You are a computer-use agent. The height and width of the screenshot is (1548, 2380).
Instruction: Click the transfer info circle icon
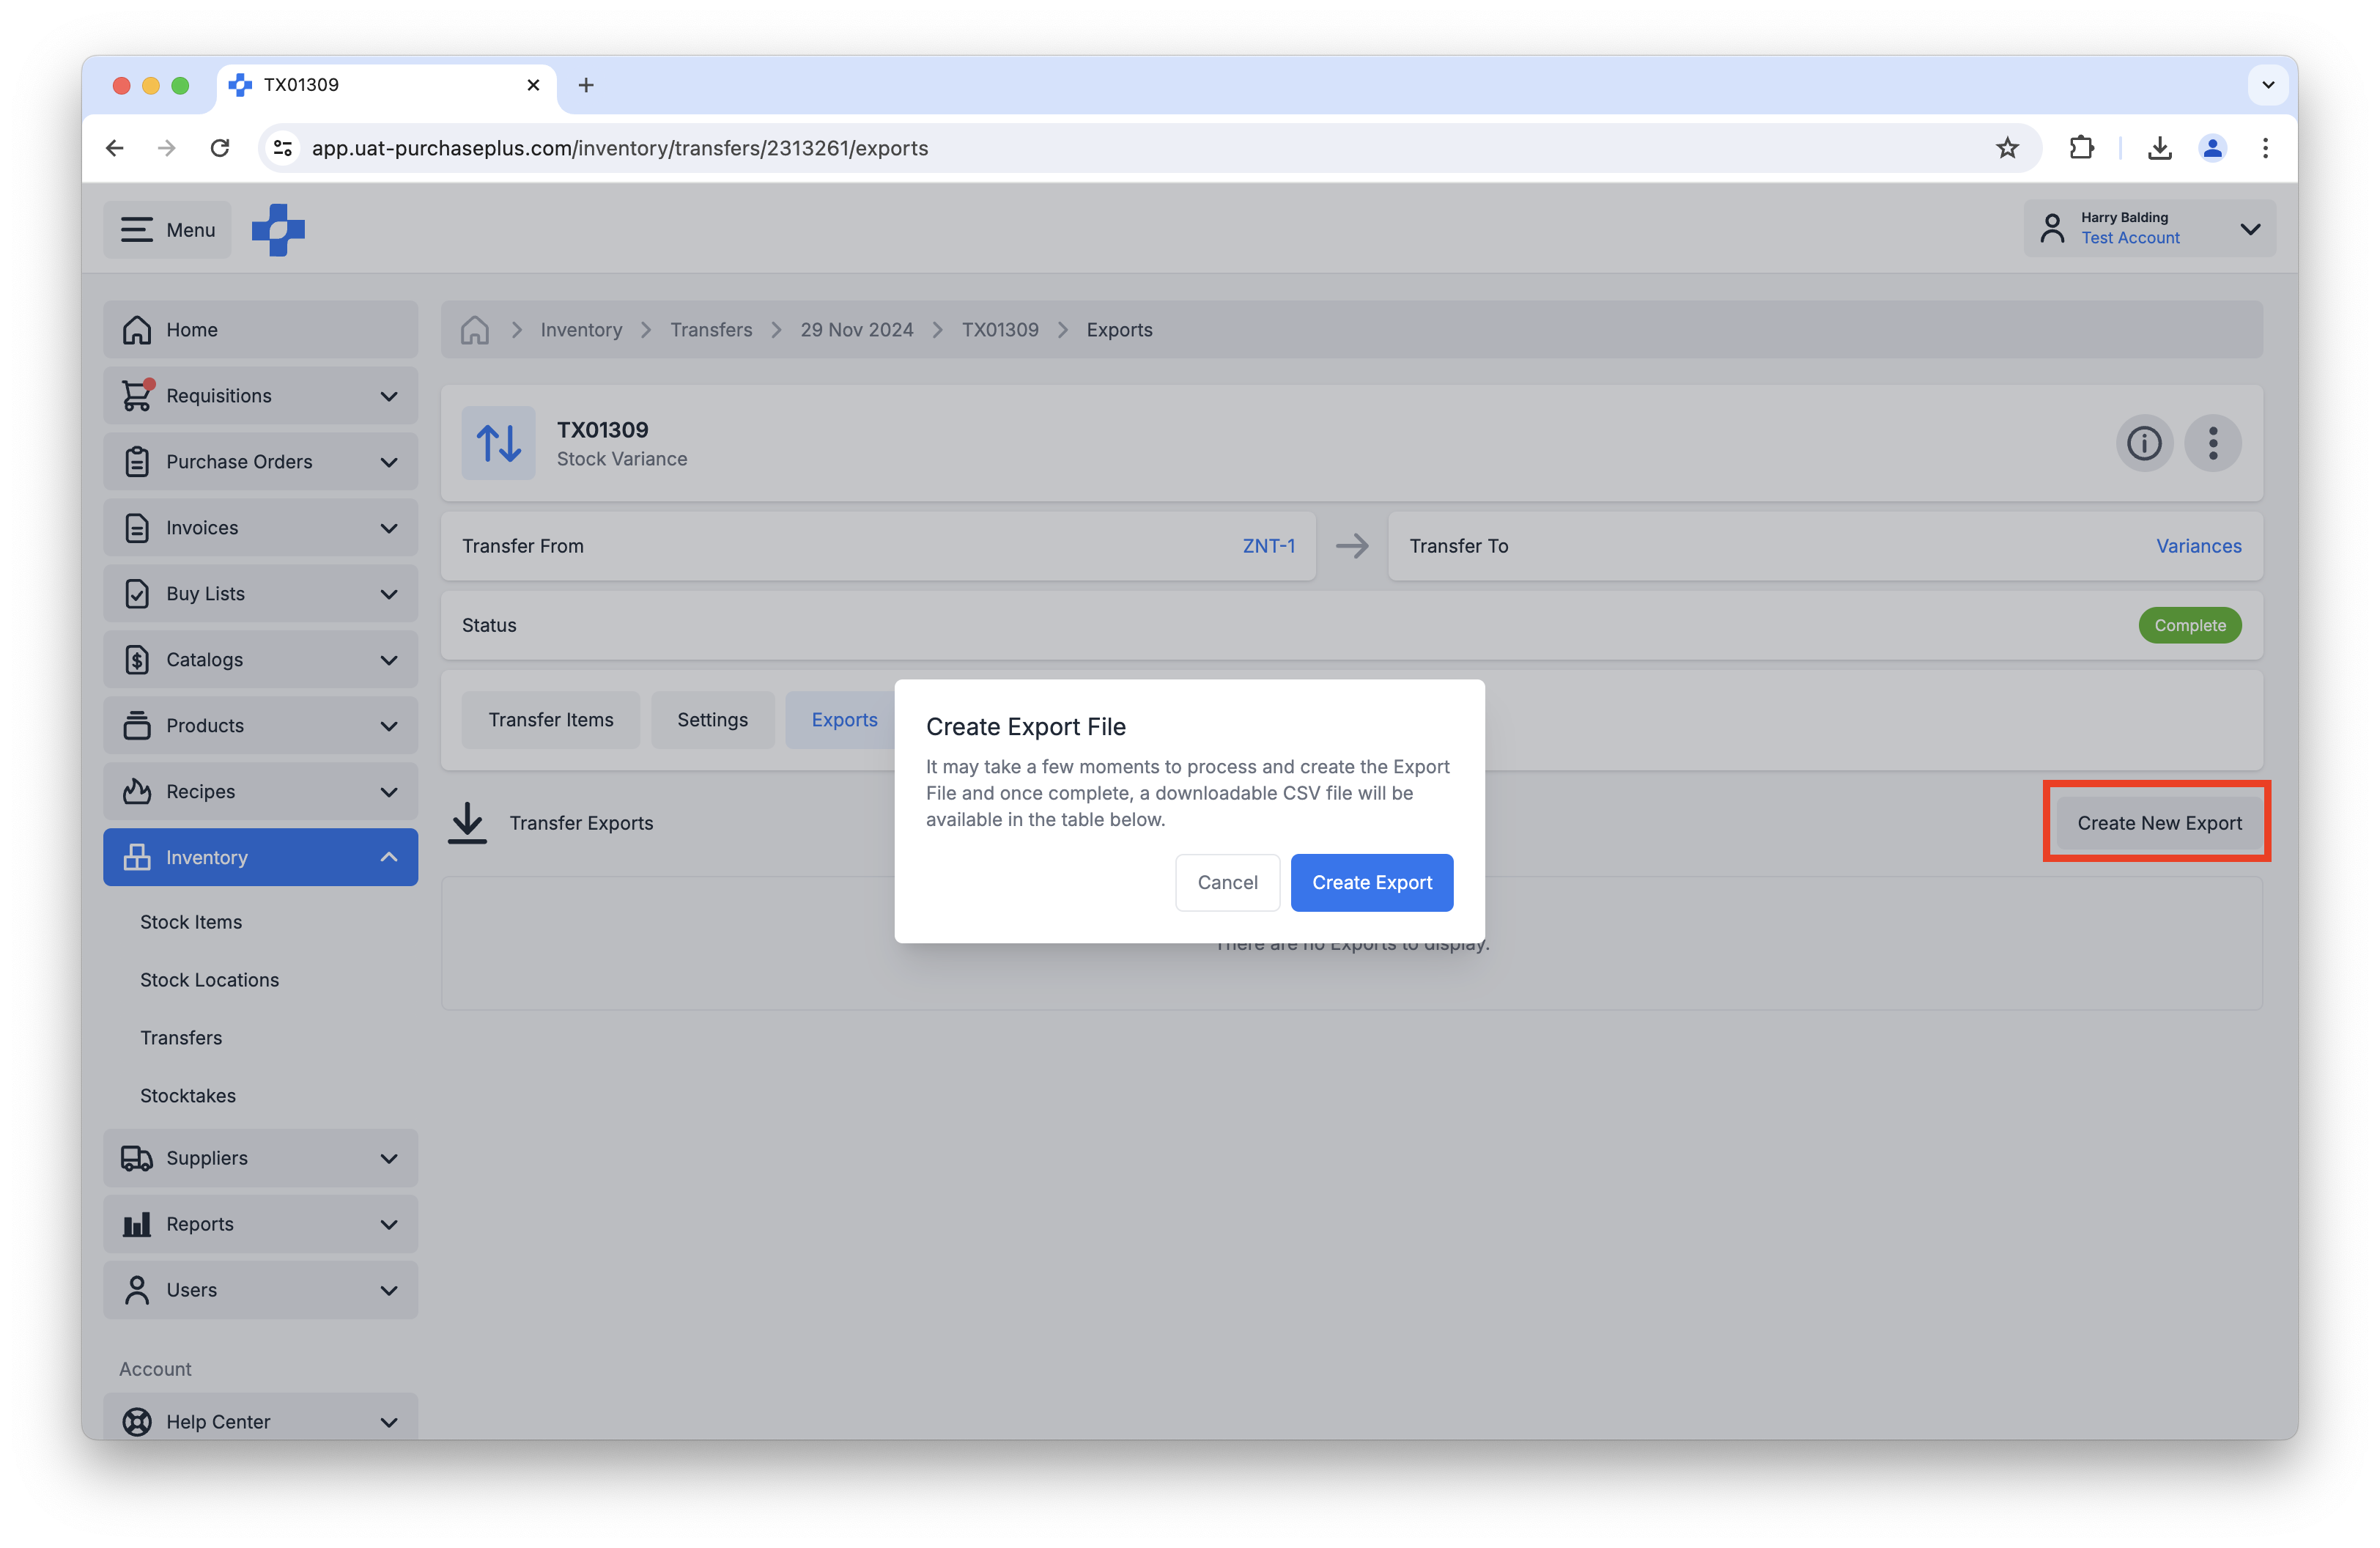2143,443
